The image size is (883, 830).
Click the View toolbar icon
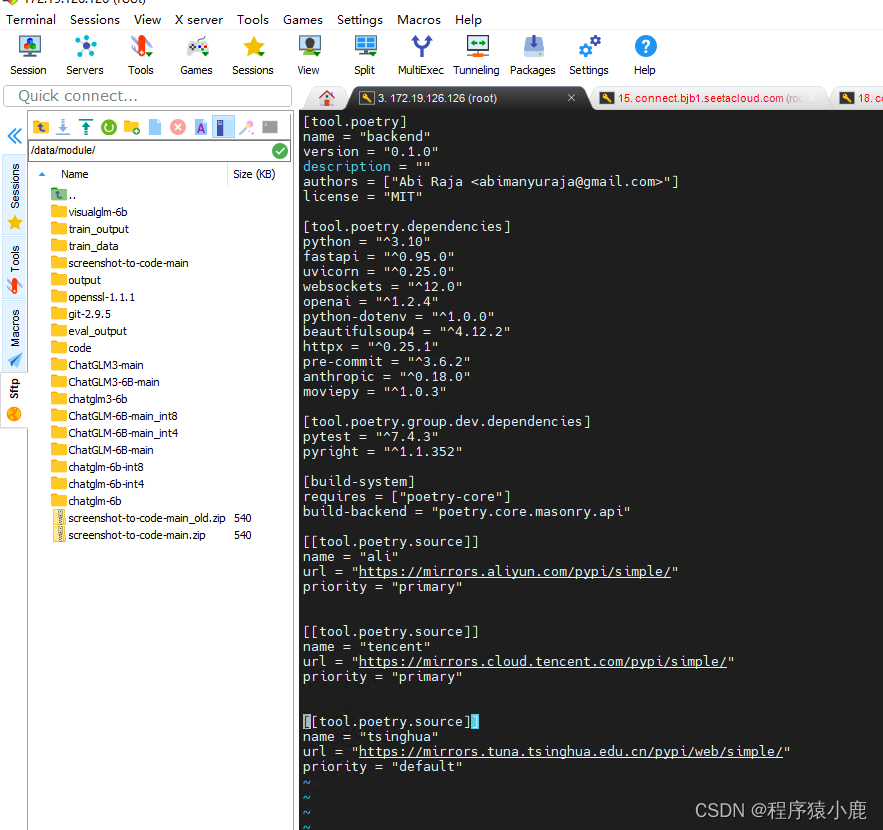[x=309, y=55]
